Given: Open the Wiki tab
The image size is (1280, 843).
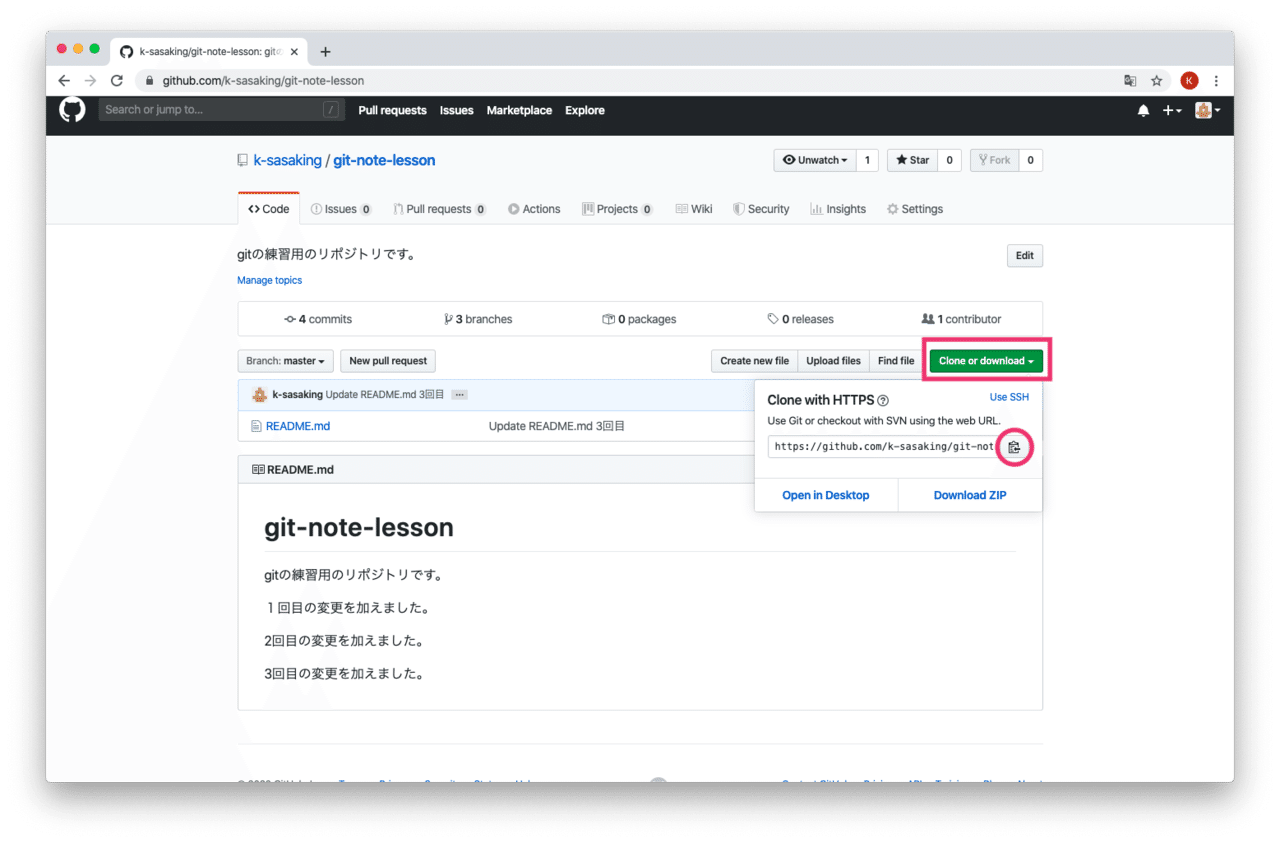Looking at the screenshot, I should click(x=694, y=209).
